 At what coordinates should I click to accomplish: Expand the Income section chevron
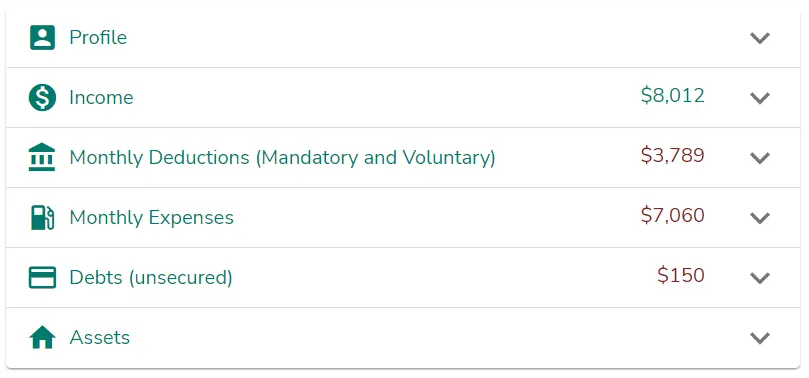759,97
